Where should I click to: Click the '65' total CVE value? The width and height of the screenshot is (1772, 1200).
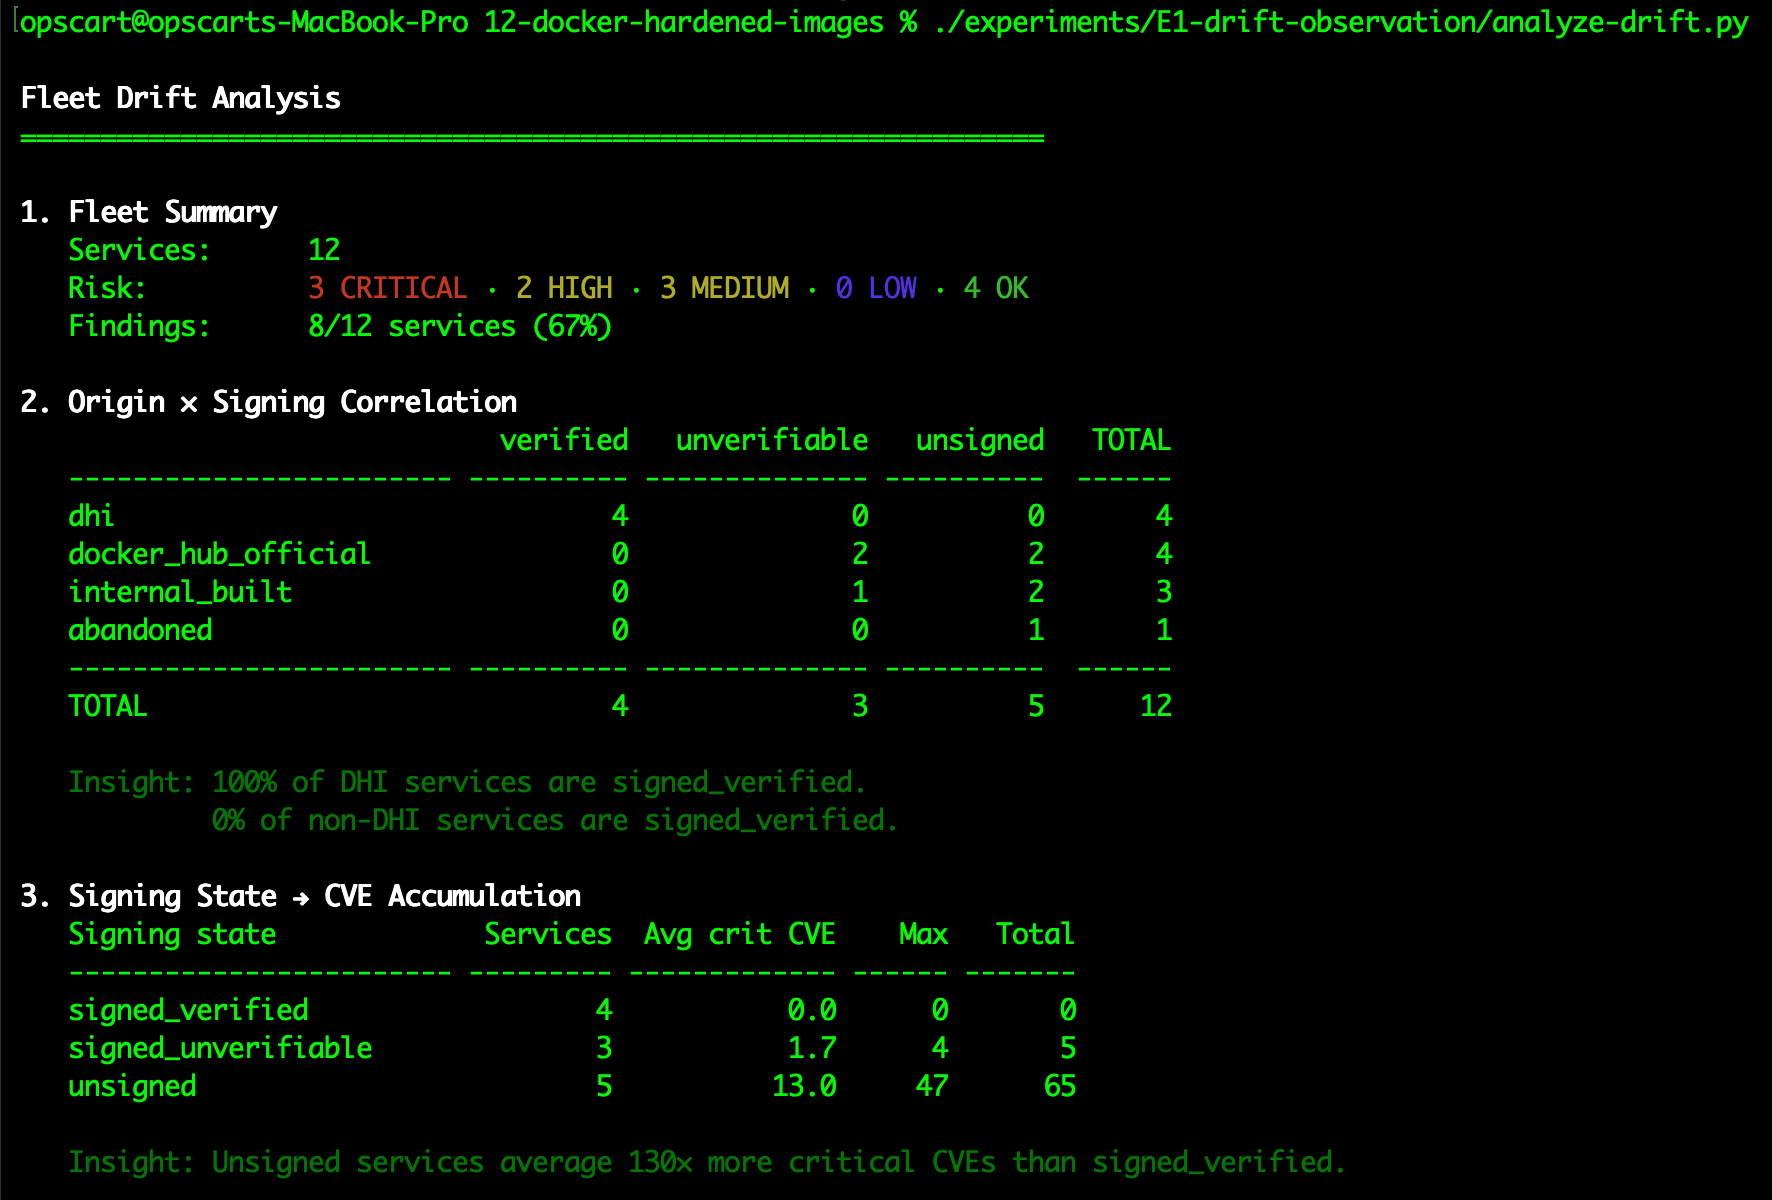pyautogui.click(x=1060, y=1086)
